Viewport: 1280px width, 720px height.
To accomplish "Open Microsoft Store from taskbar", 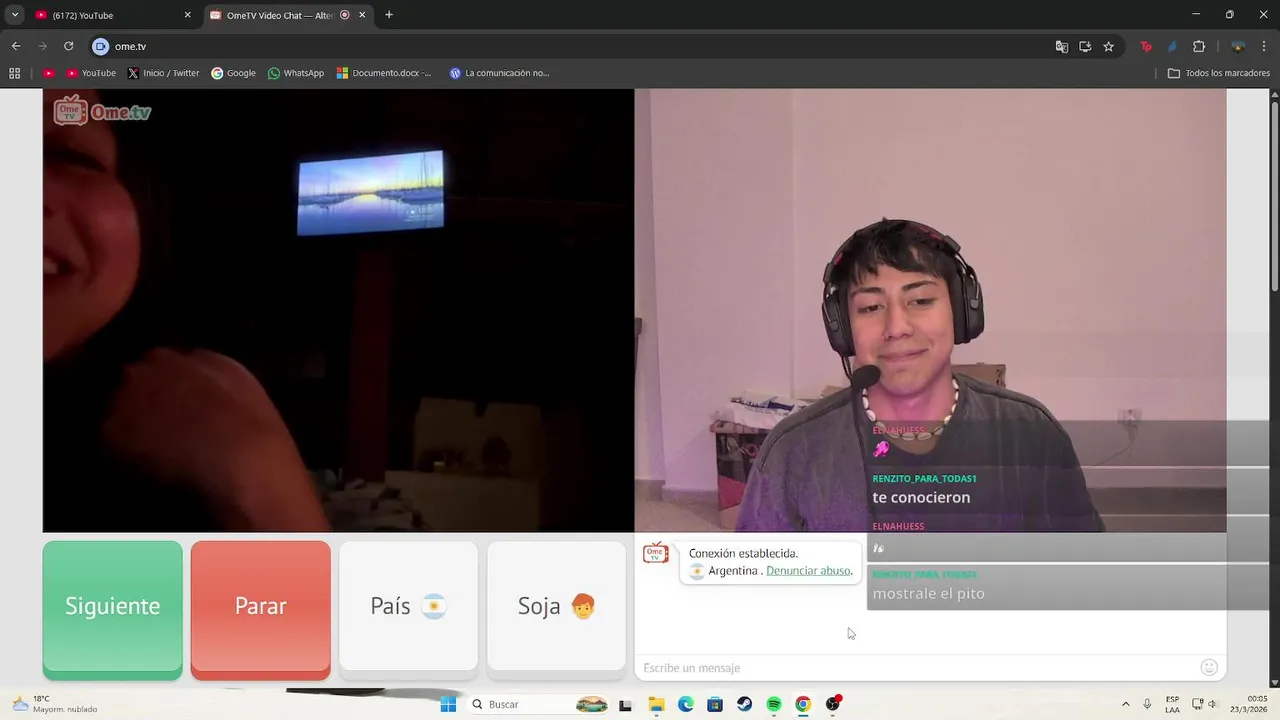I will pyautogui.click(x=715, y=704).
